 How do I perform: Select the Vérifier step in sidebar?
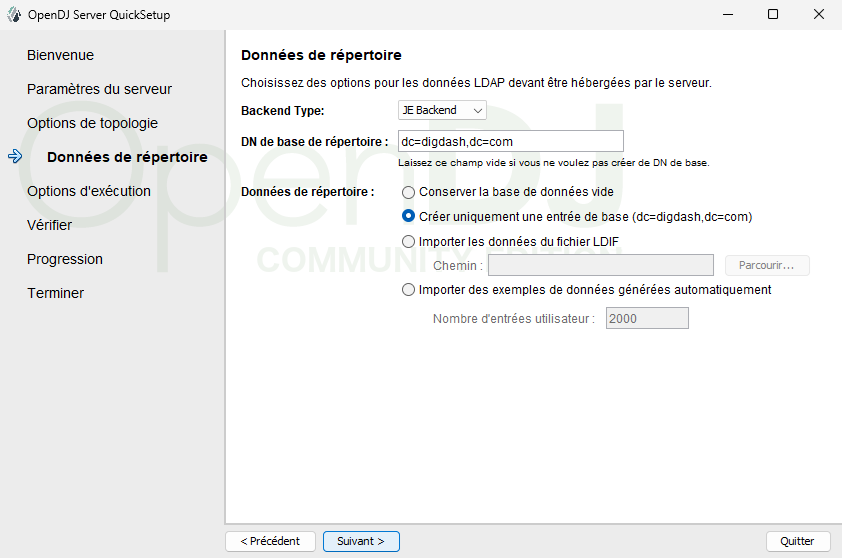pyautogui.click(x=49, y=225)
